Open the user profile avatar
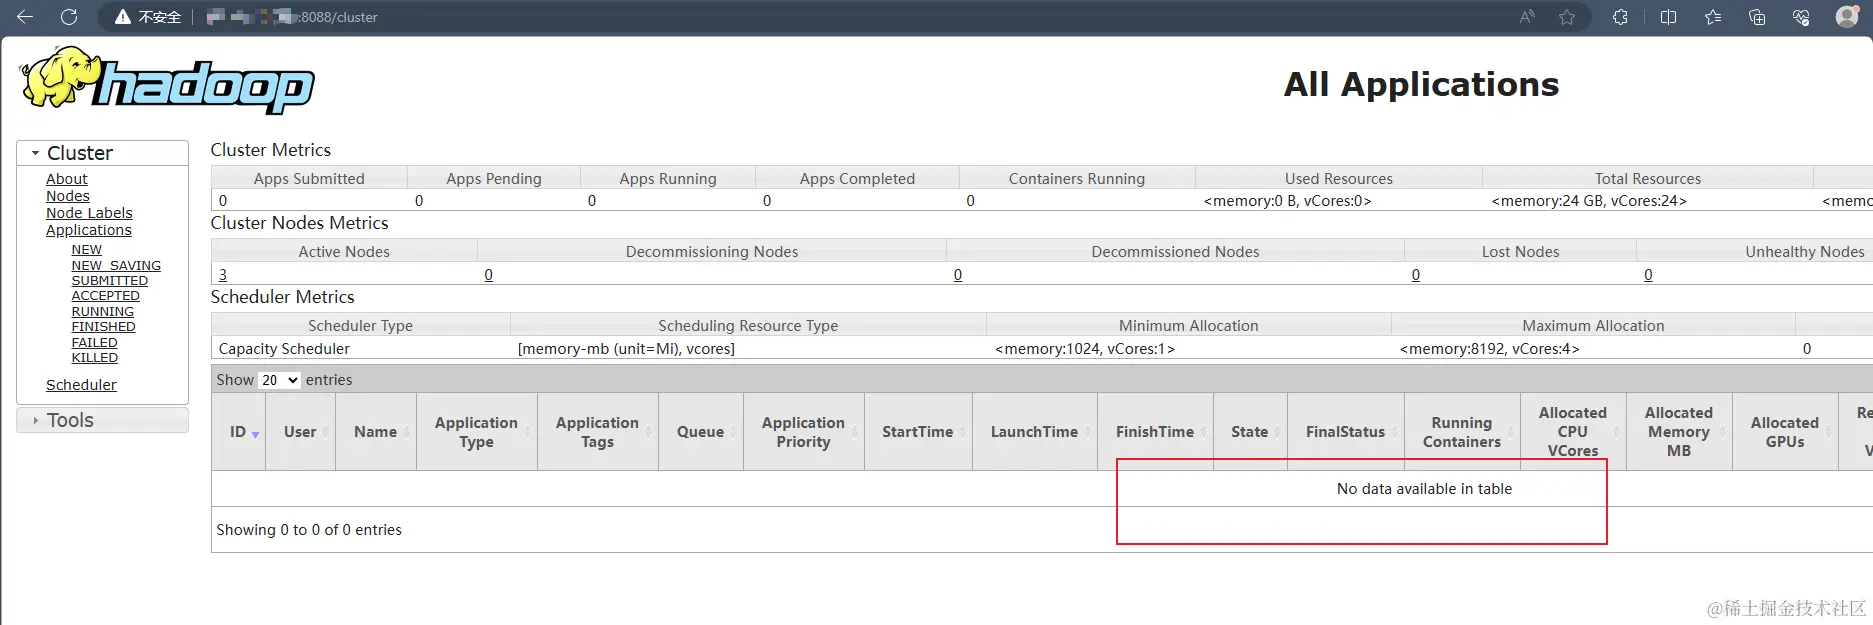This screenshot has height=625, width=1873. pyautogui.click(x=1847, y=16)
